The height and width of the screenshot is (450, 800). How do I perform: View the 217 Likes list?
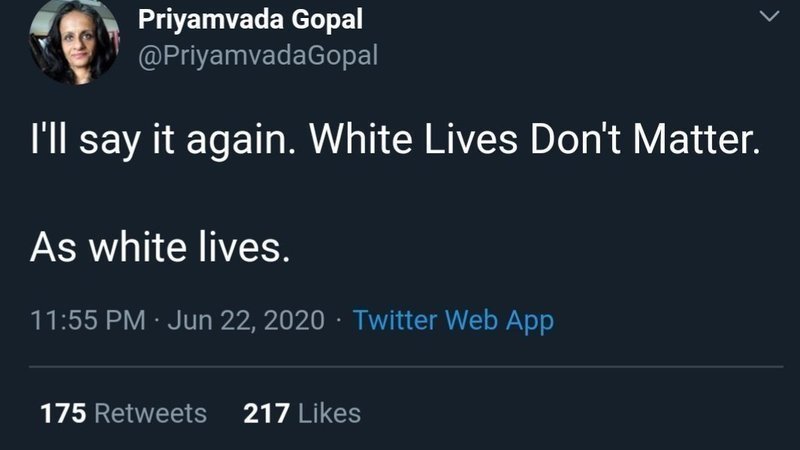(302, 412)
